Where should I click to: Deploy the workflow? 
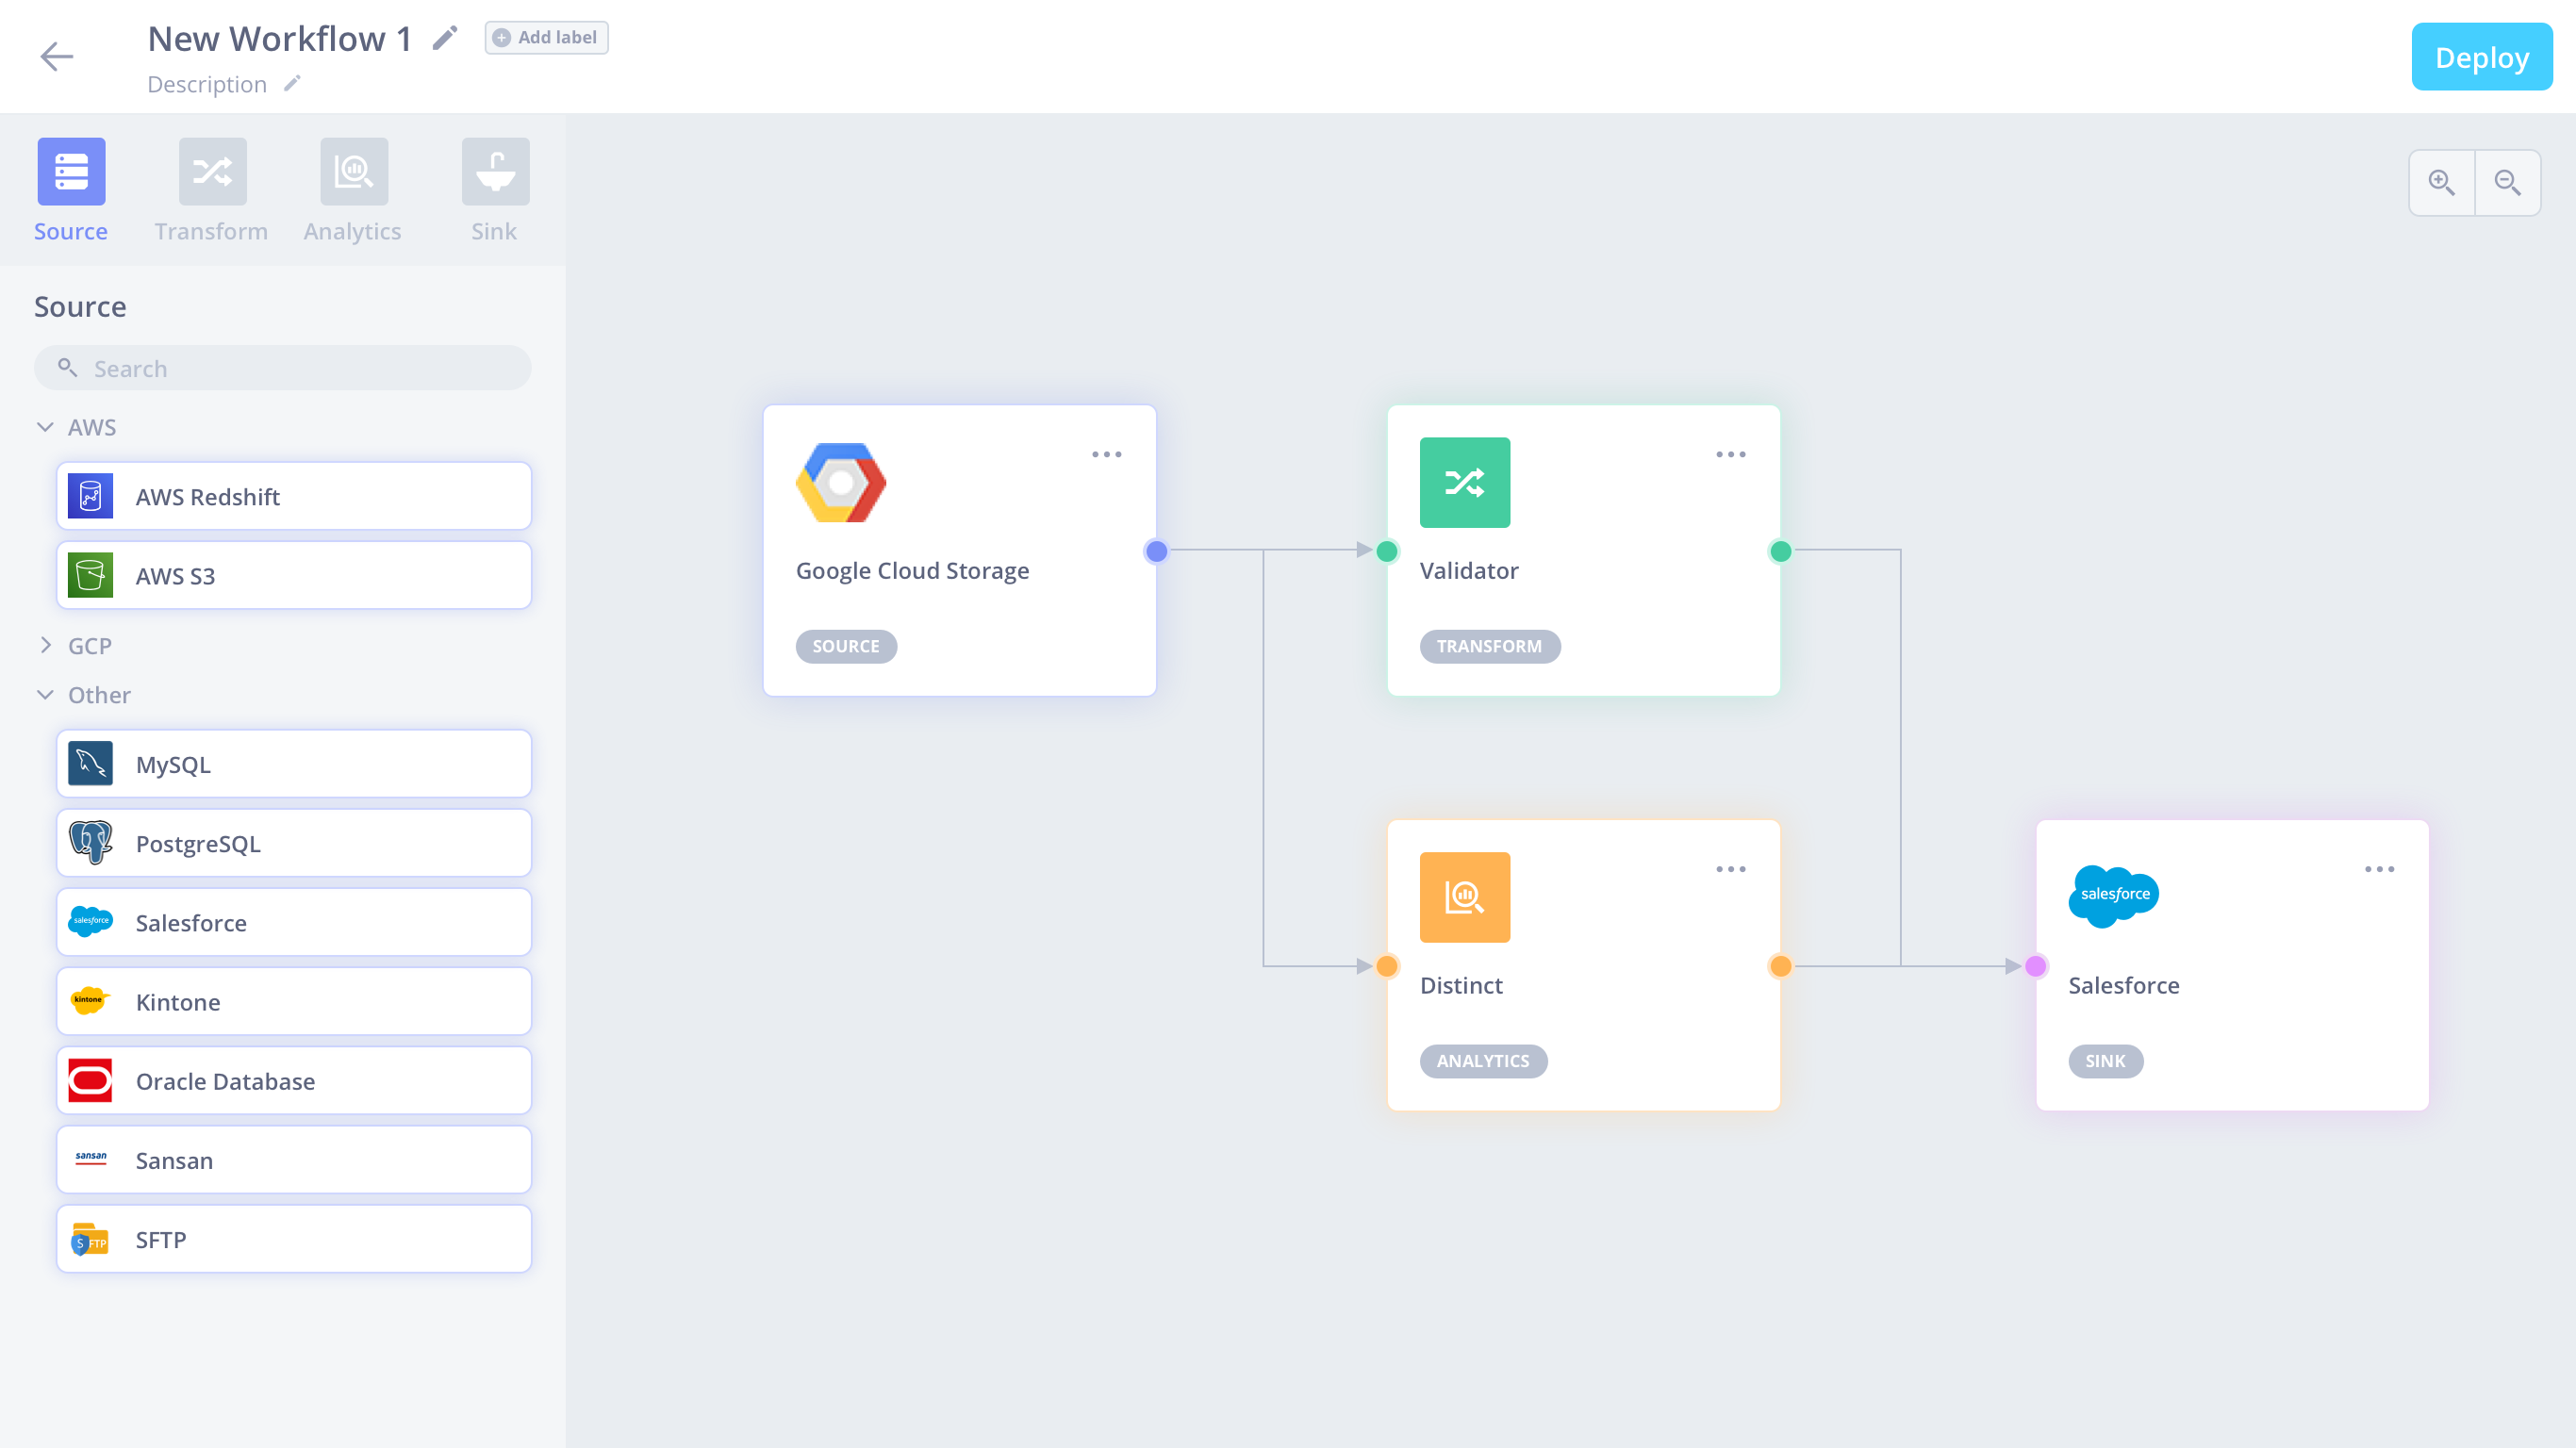pos(2481,57)
